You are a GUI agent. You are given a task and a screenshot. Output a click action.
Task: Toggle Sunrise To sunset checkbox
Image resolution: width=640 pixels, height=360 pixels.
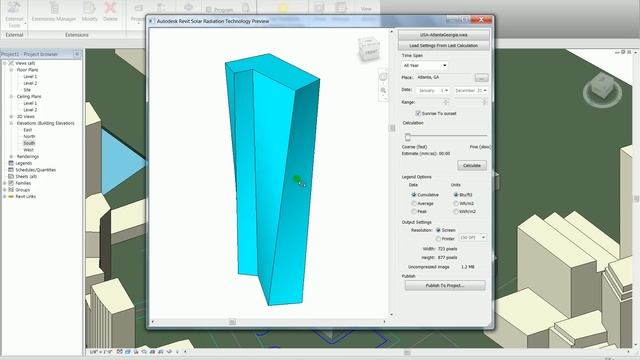(x=418, y=113)
